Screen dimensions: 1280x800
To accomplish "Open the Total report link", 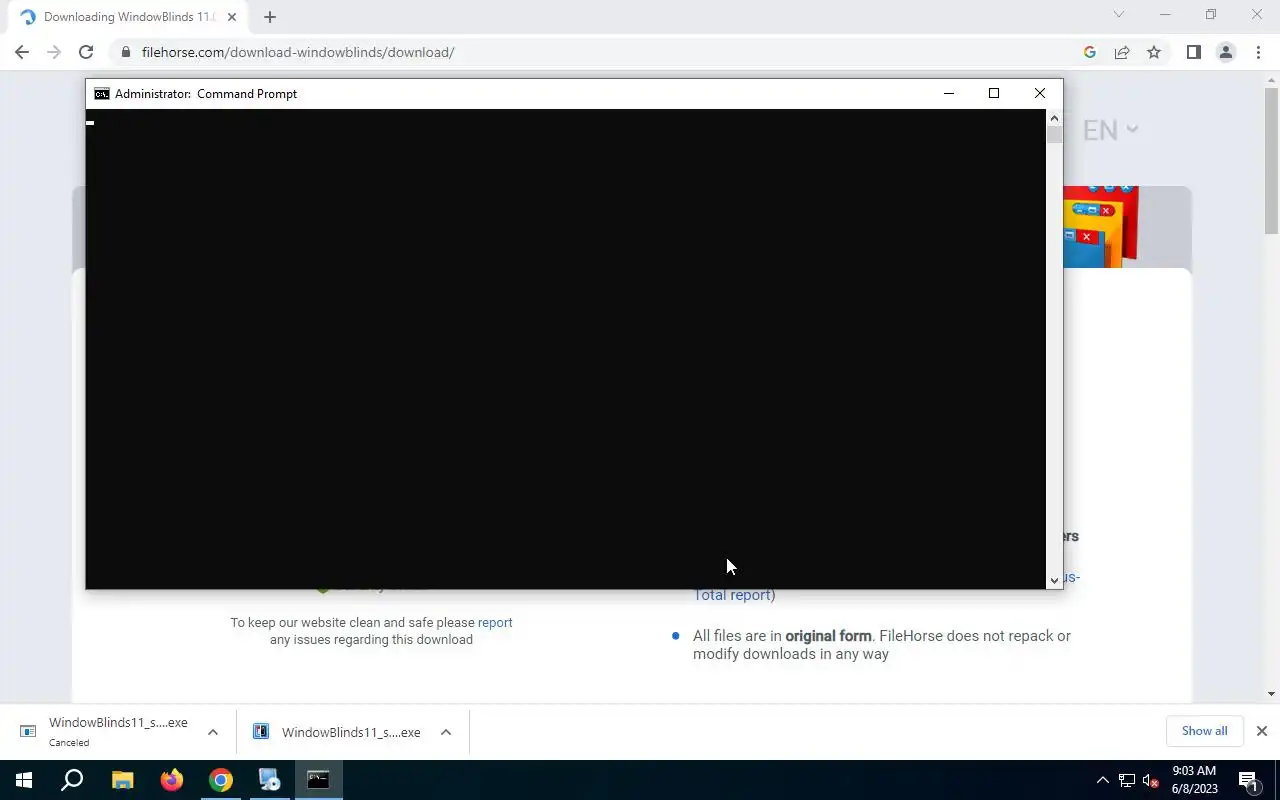I will 732,595.
